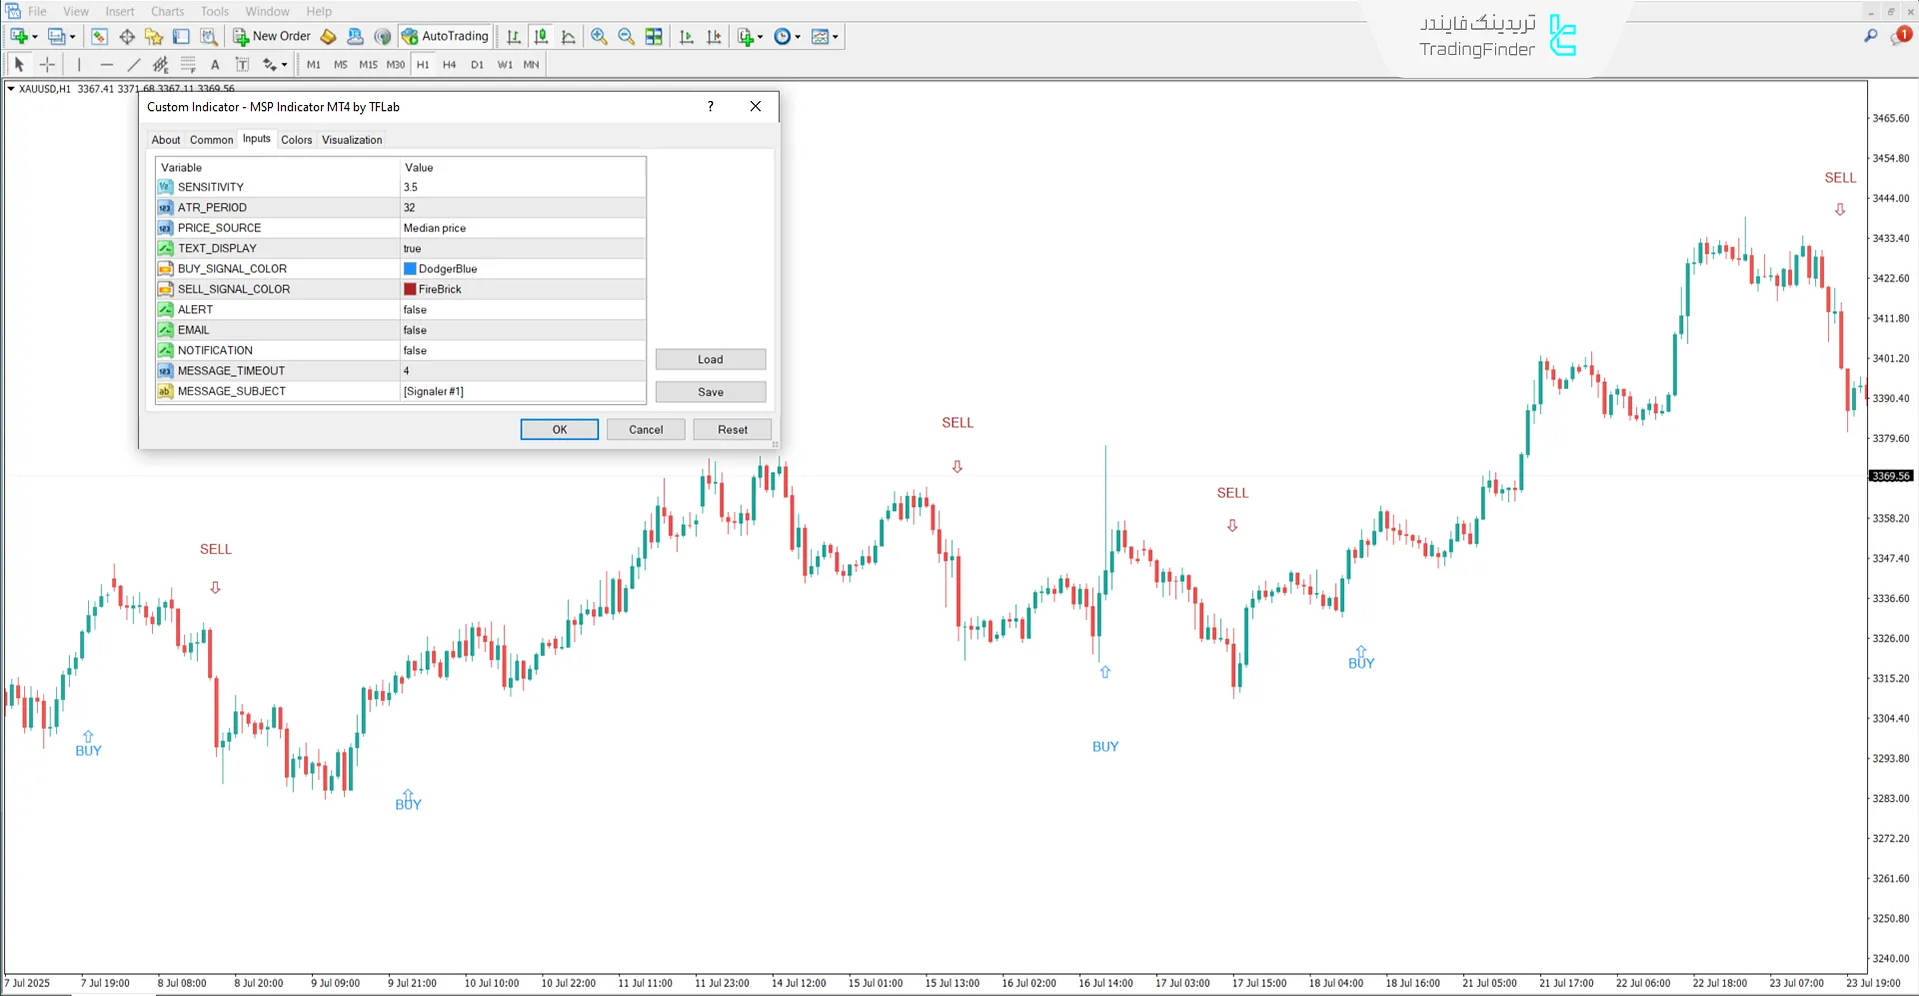Toggle the H4 timeframe button
Viewport: 1919px width, 996px height.
click(449, 64)
